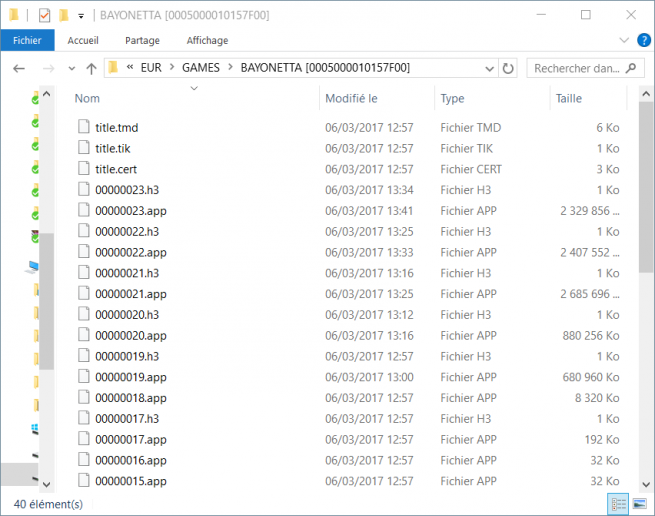Viewport: 655px width, 516px height.
Task: Select the file 00000021.h3
Action: pyautogui.click(x=127, y=273)
